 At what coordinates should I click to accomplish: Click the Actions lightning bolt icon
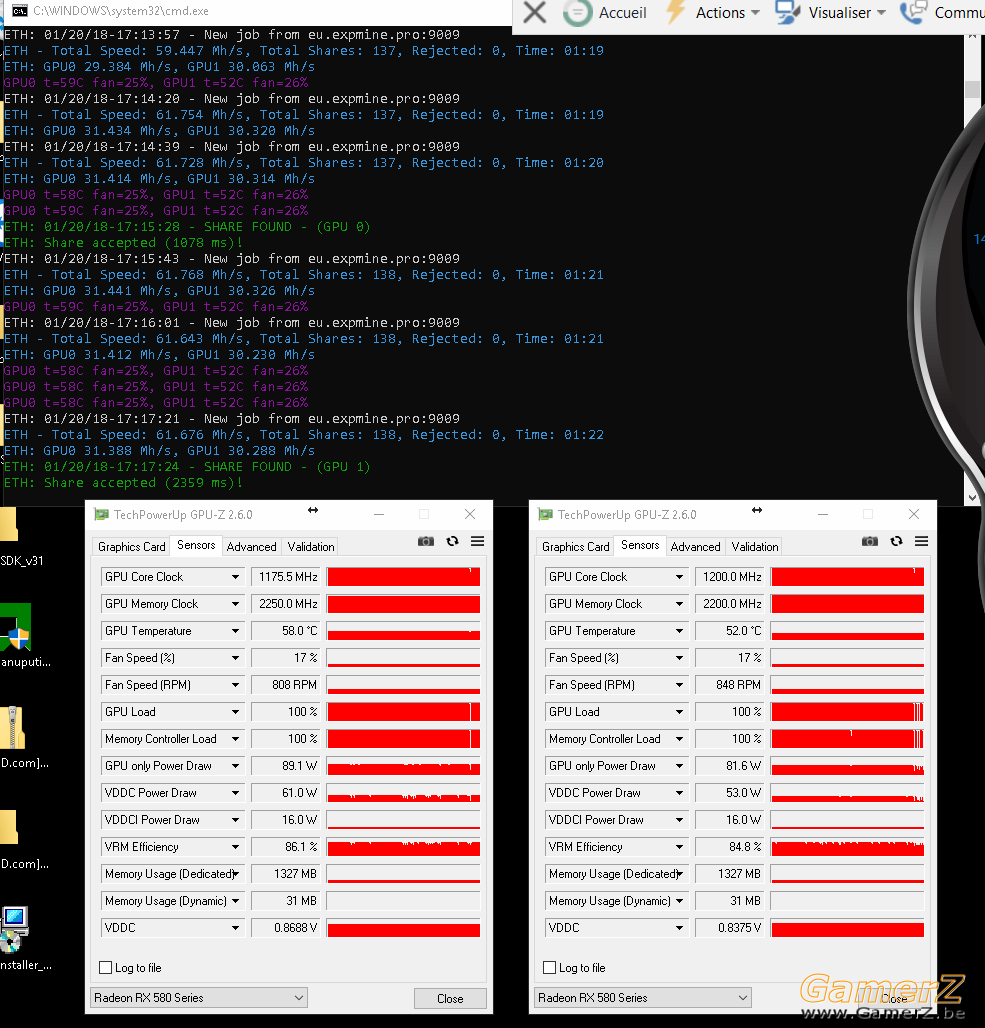(675, 12)
